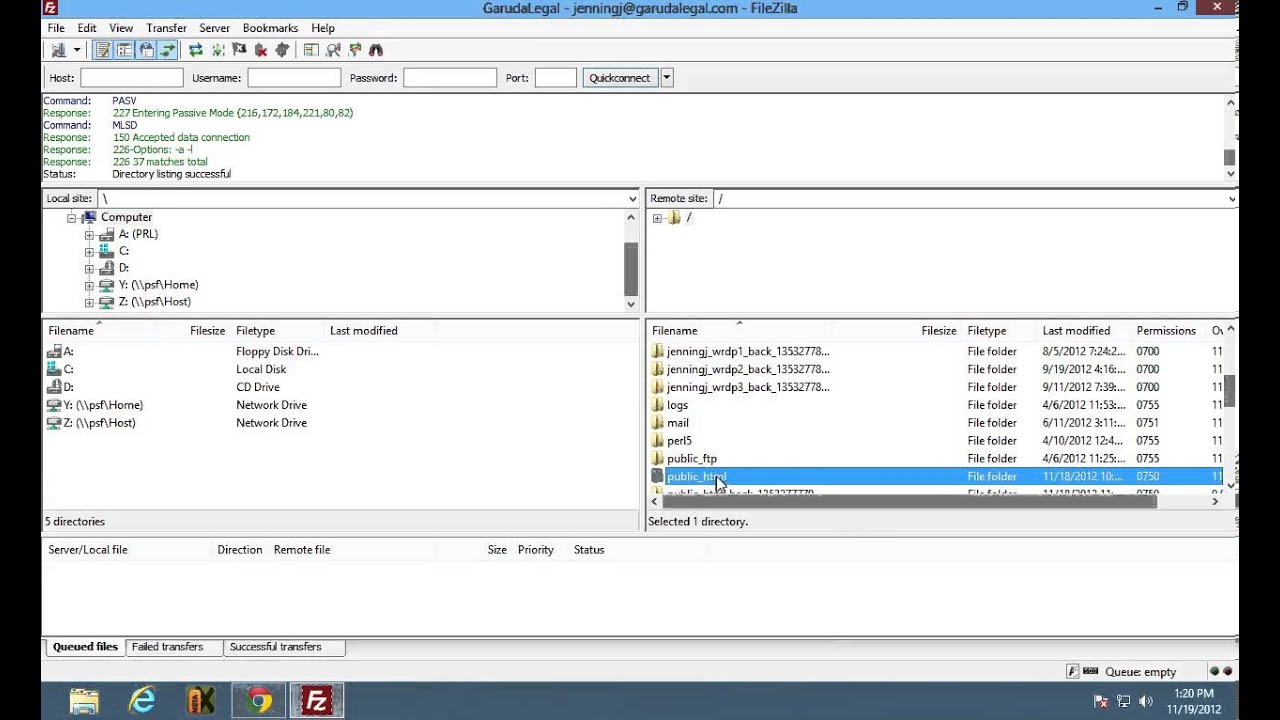Select the D: CD Drive icon in the local list
Screen dimensions: 1280x720
click(54, 387)
